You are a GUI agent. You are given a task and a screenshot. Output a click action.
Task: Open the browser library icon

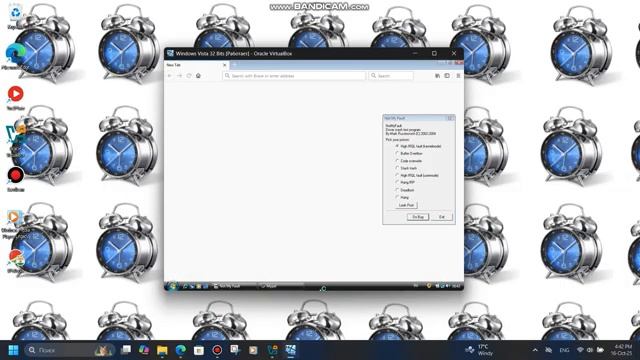438,76
